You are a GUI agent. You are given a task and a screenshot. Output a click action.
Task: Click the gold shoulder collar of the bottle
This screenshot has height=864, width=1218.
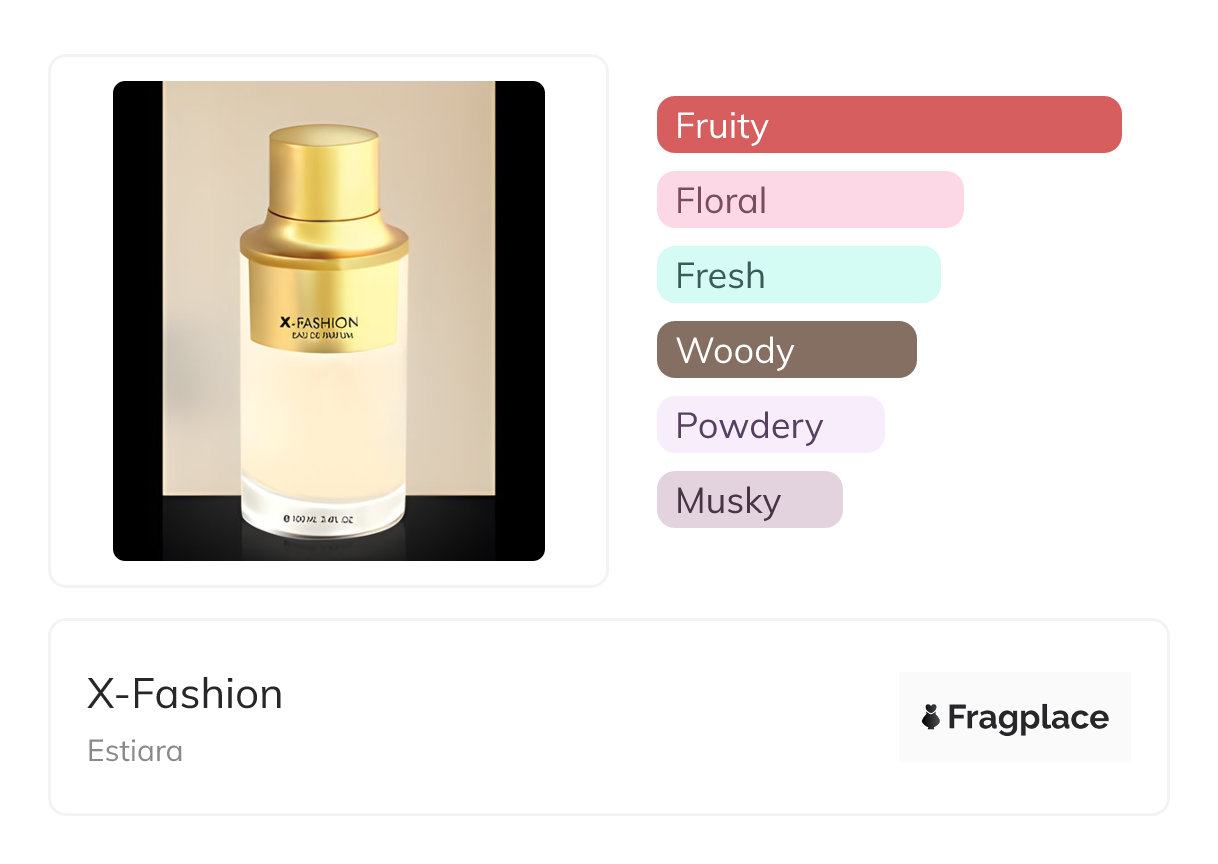pos(324,241)
